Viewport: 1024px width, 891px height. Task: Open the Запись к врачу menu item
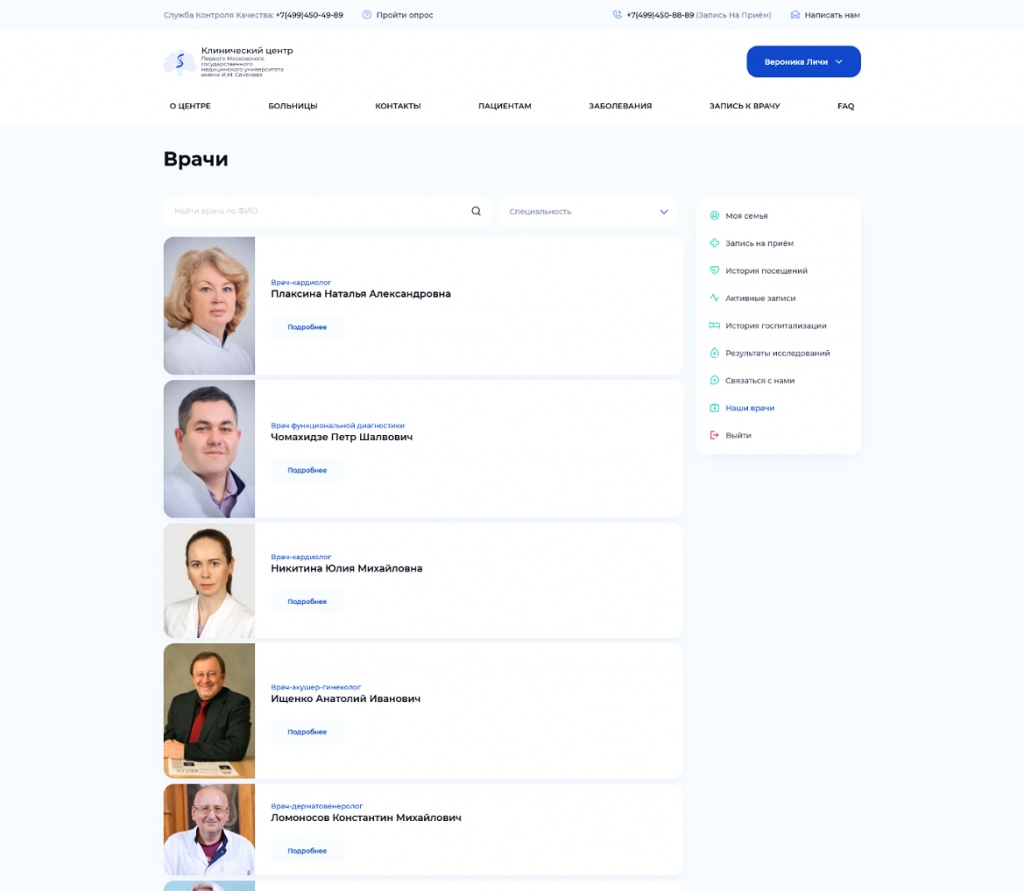point(744,106)
